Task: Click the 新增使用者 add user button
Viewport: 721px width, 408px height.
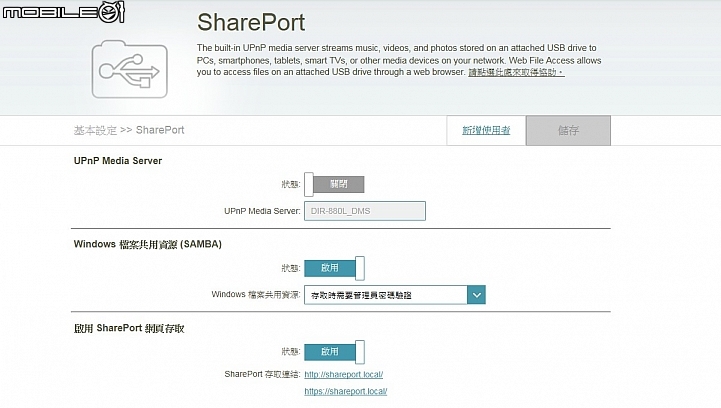Action: [x=486, y=131]
